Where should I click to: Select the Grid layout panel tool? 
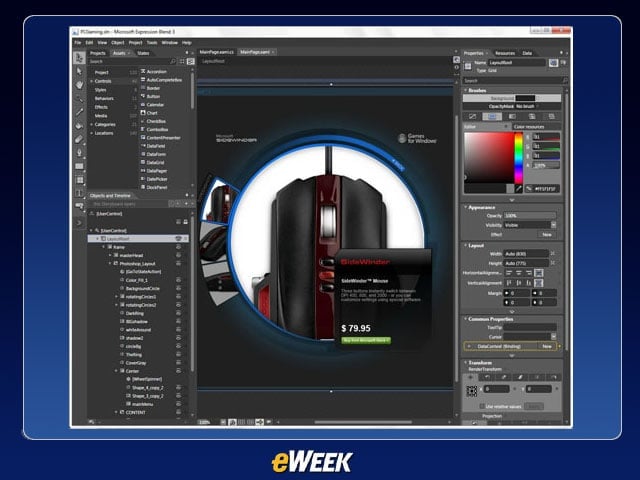click(79, 180)
